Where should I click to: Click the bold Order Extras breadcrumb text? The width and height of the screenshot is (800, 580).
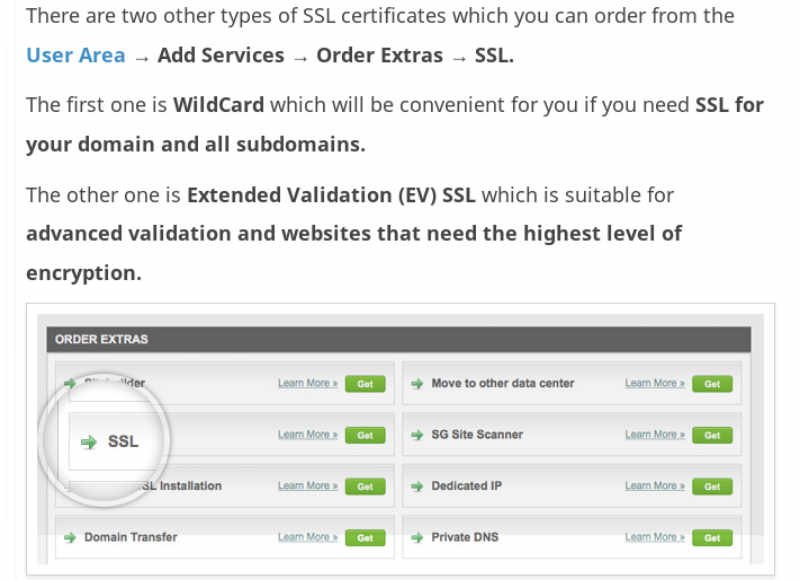coord(380,55)
